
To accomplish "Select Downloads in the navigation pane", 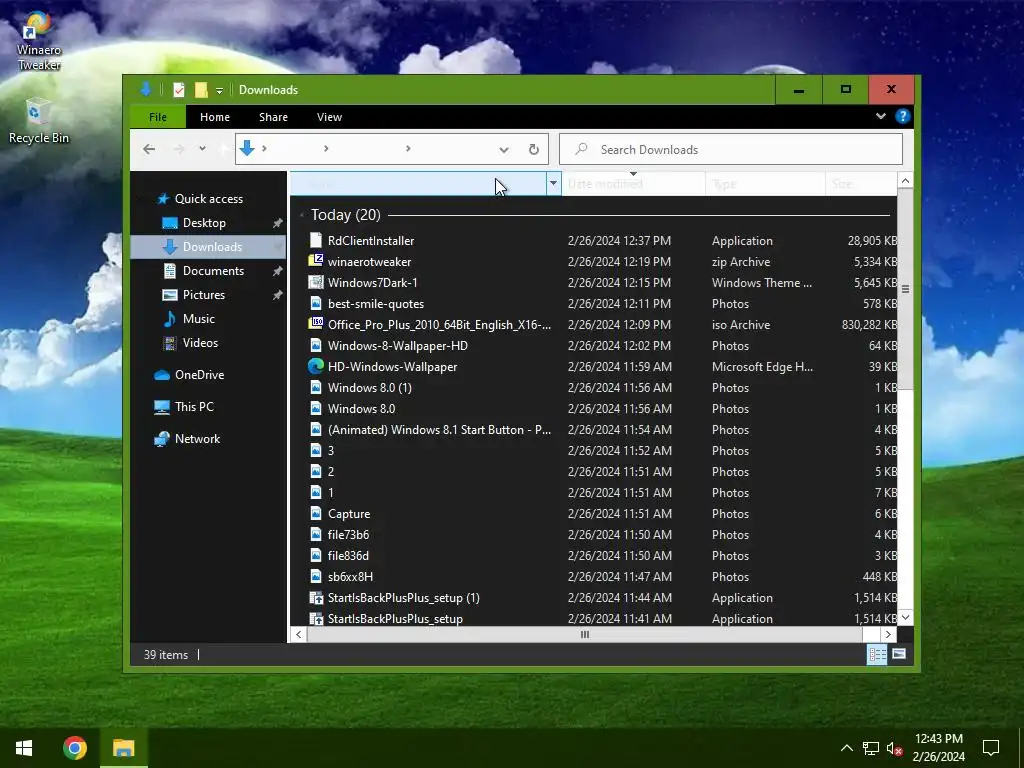I will 208,247.
